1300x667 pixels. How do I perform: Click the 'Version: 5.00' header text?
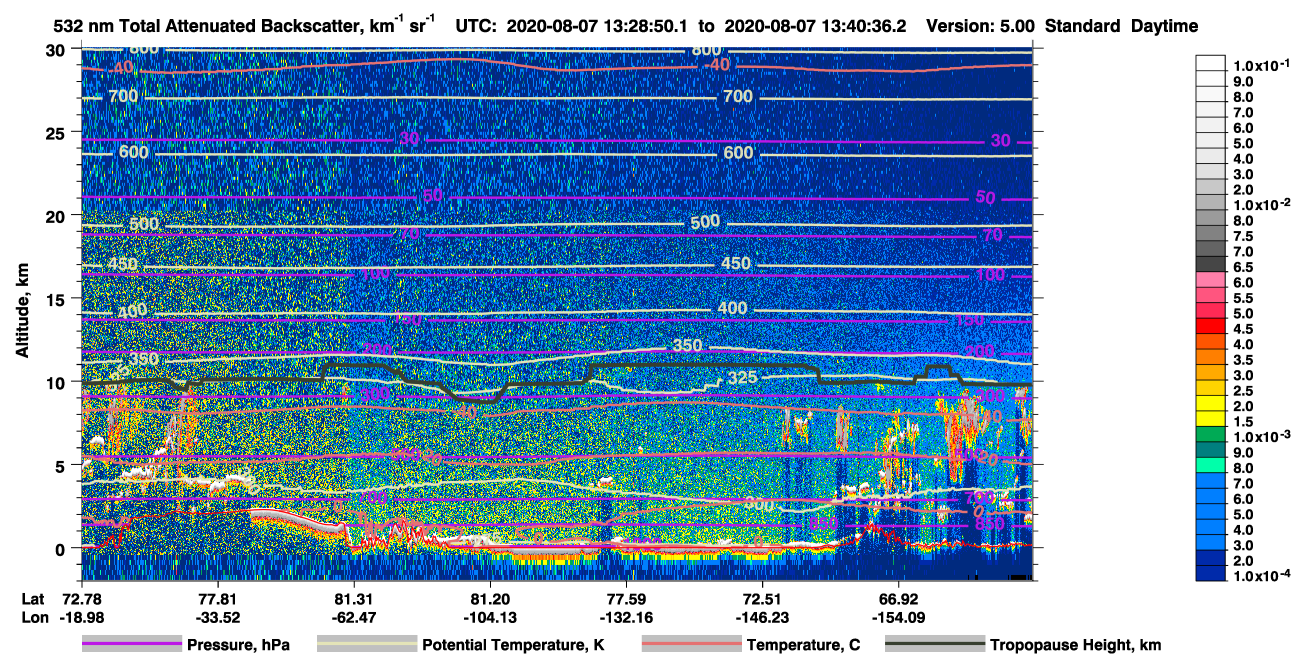point(980,27)
